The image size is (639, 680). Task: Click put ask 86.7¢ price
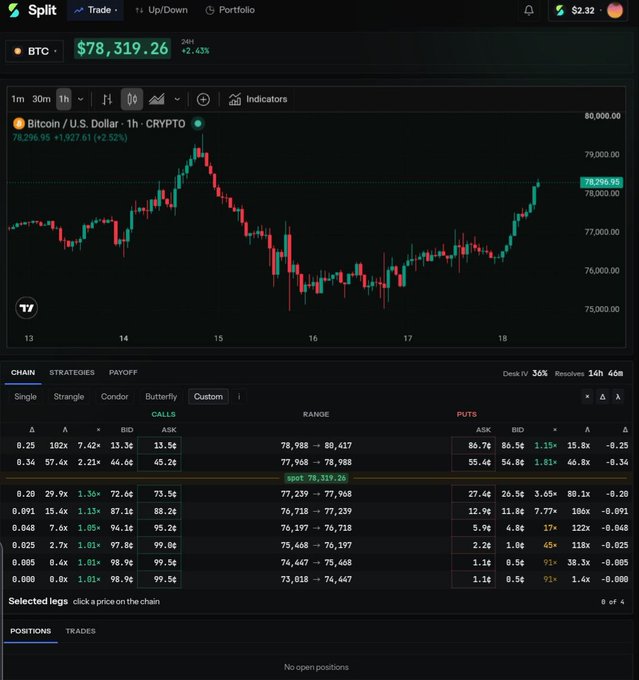(473, 445)
